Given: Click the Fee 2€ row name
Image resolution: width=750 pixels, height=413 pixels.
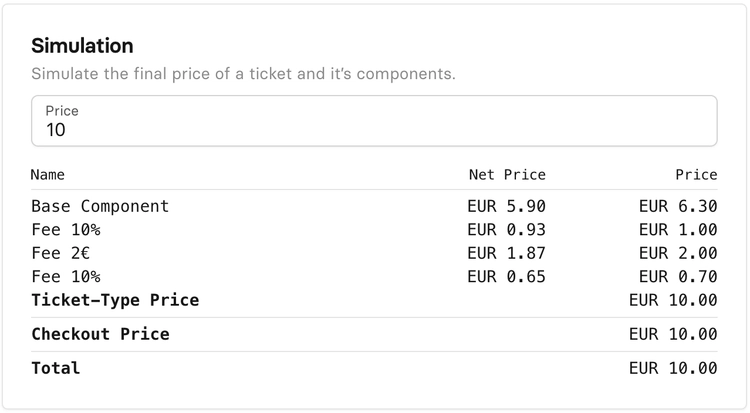Looking at the screenshot, I should 61,253.
